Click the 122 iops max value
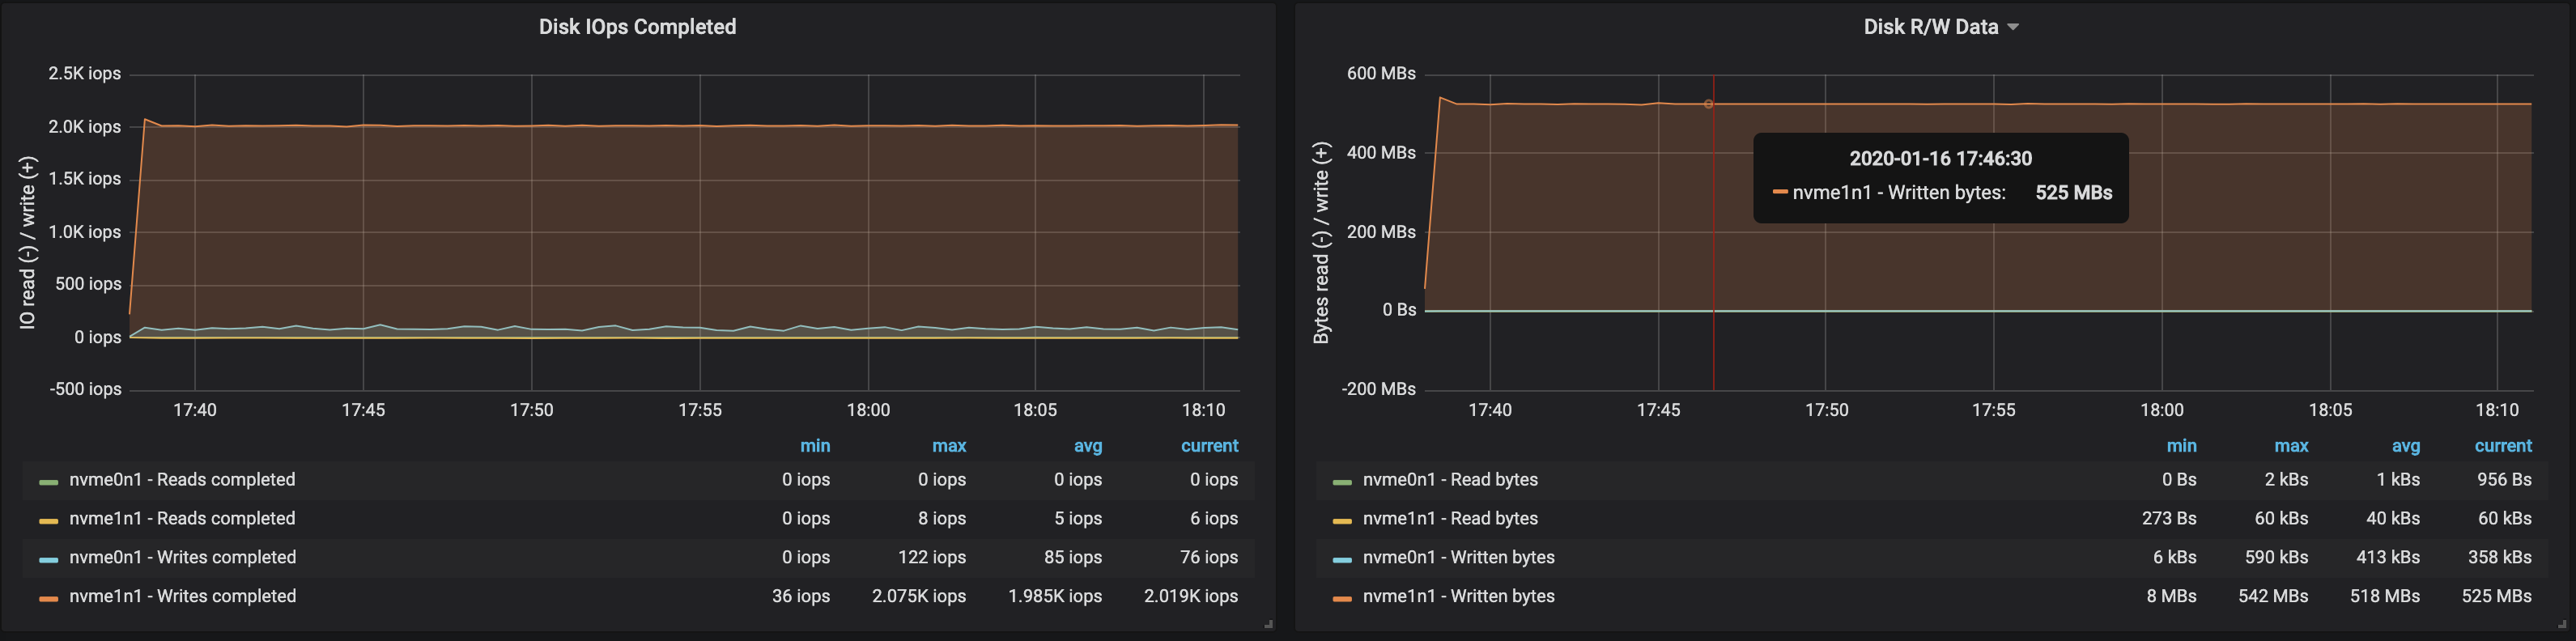The width and height of the screenshot is (2576, 641). tap(932, 557)
